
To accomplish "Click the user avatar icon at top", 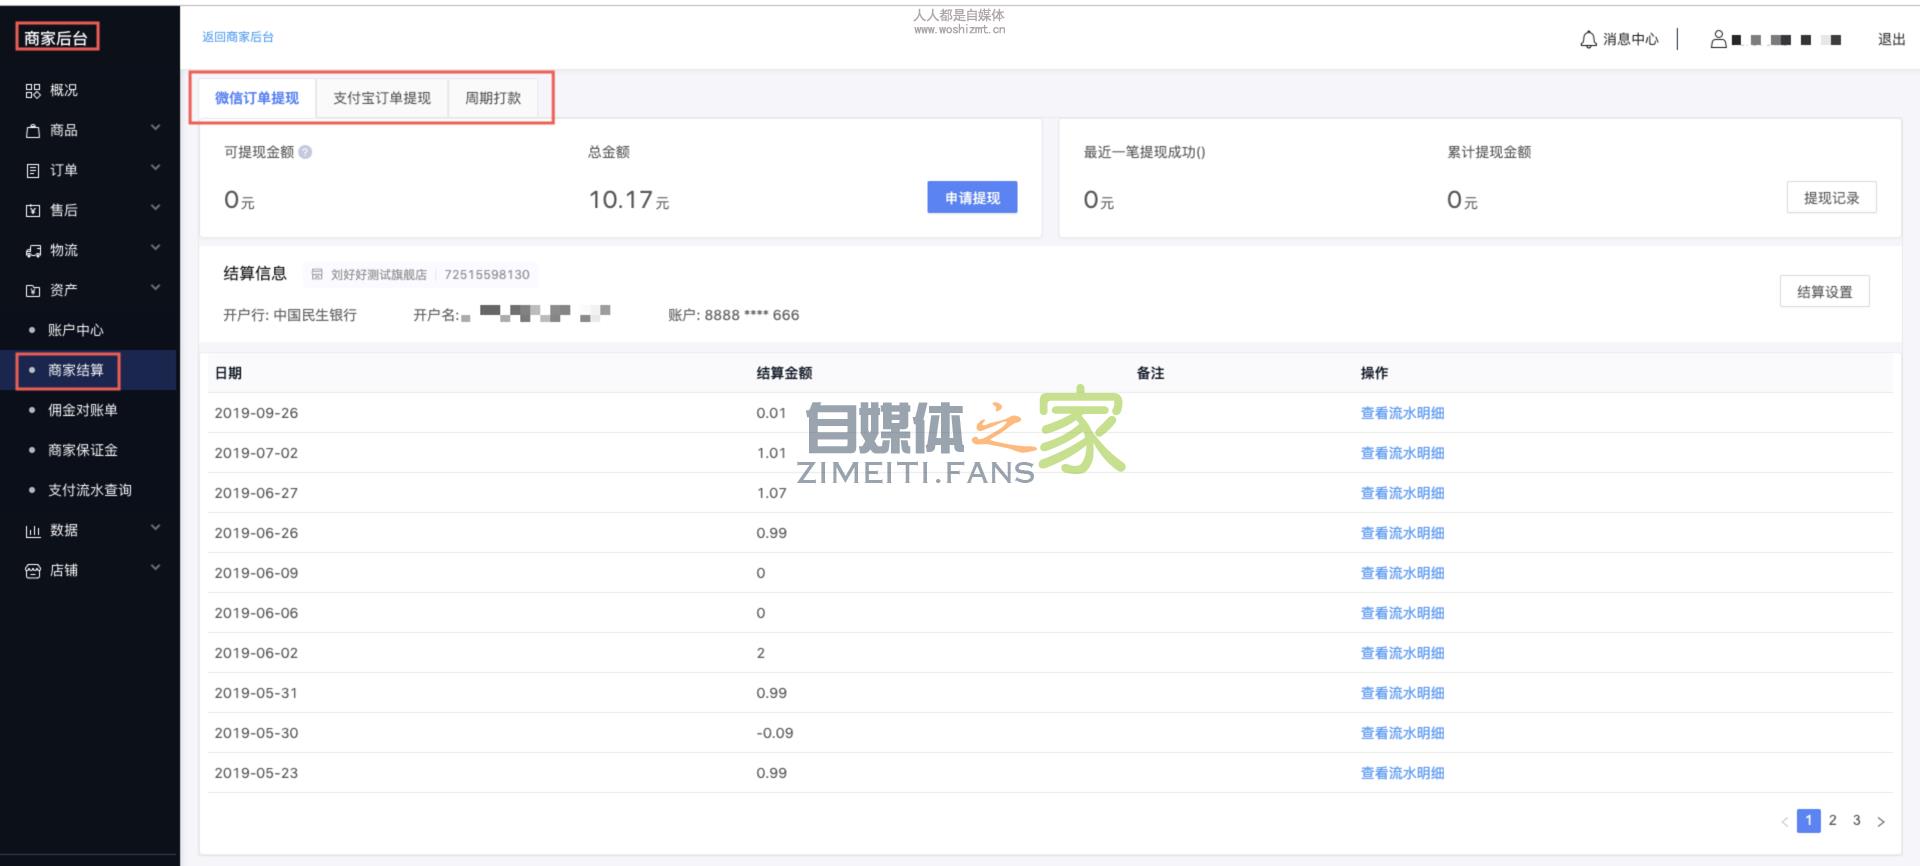I will tap(1718, 40).
